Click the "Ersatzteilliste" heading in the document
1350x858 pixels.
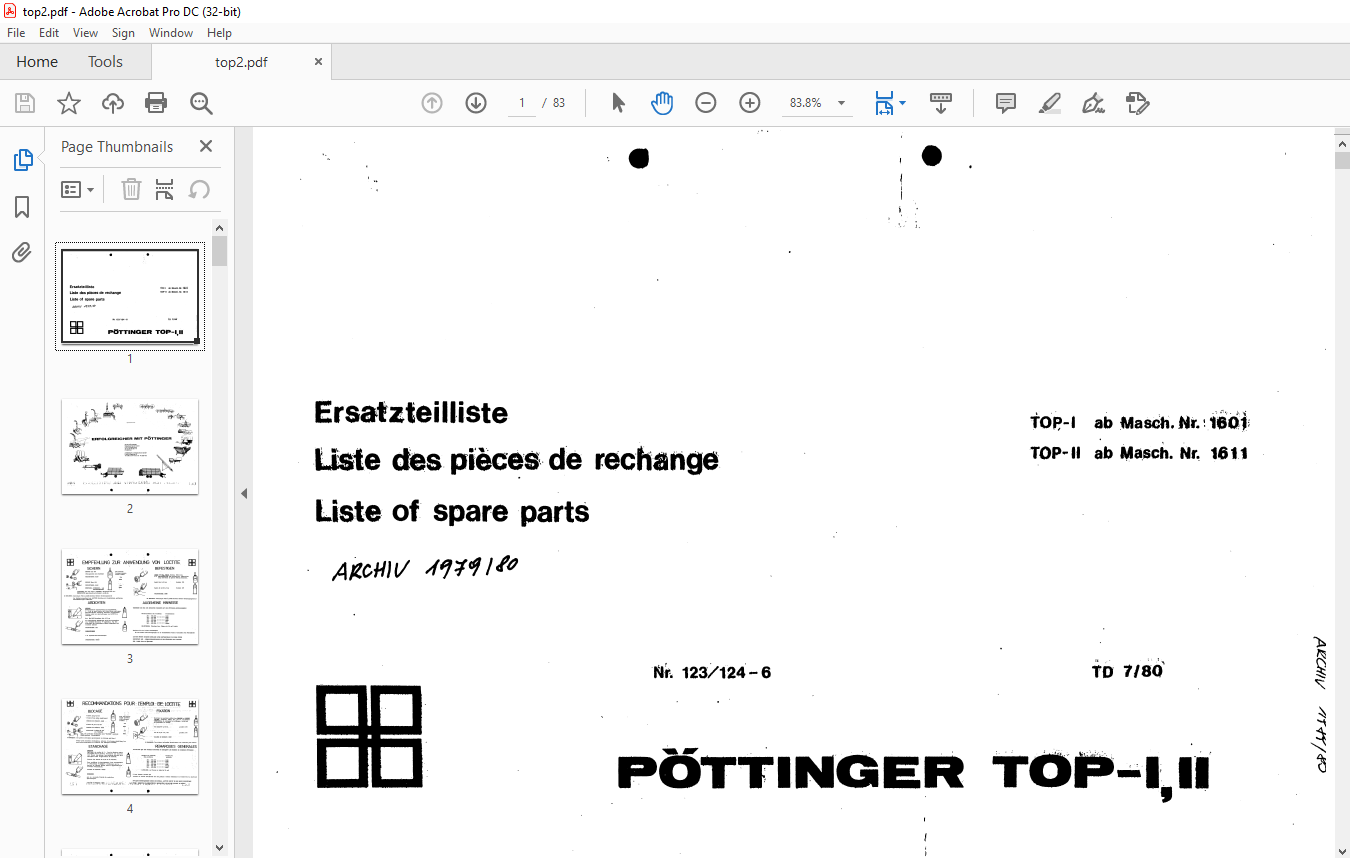click(x=411, y=412)
